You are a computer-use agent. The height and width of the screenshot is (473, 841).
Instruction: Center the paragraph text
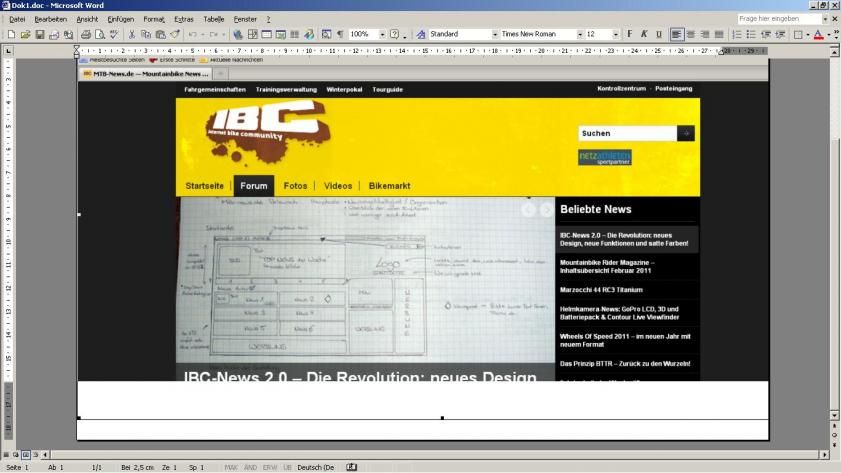click(691, 34)
